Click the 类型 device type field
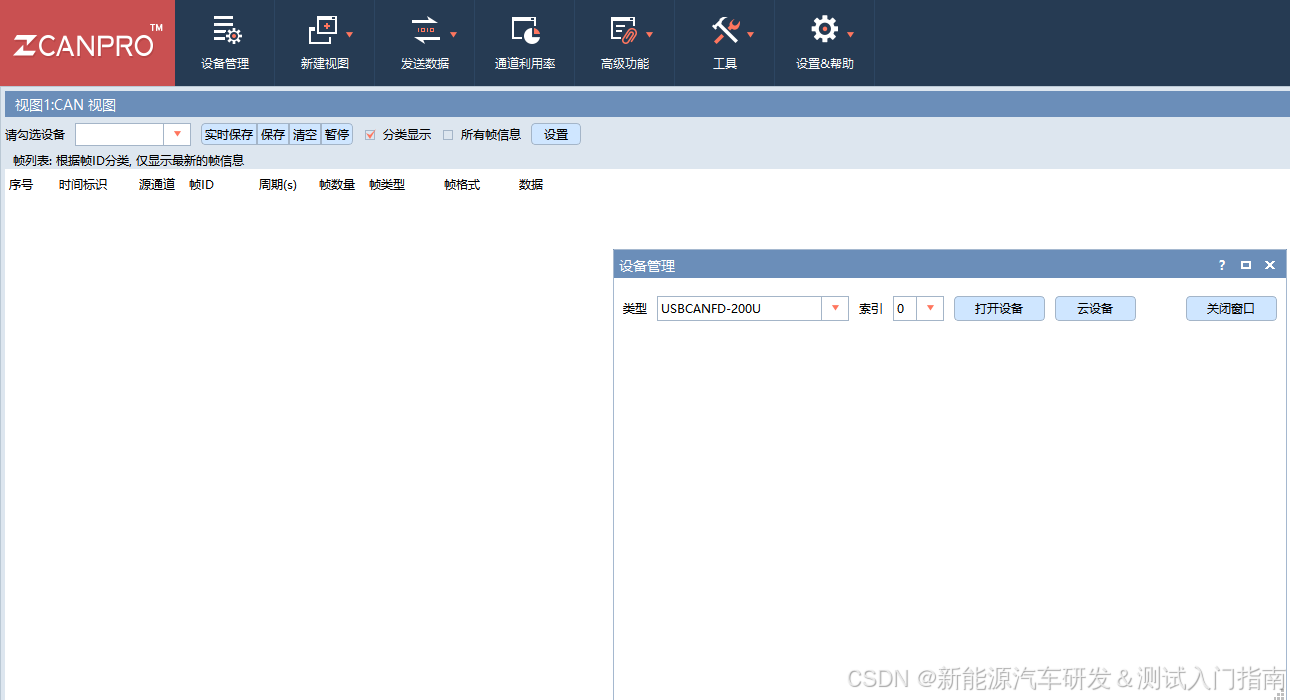Viewport: 1290px width, 700px height. pos(740,308)
